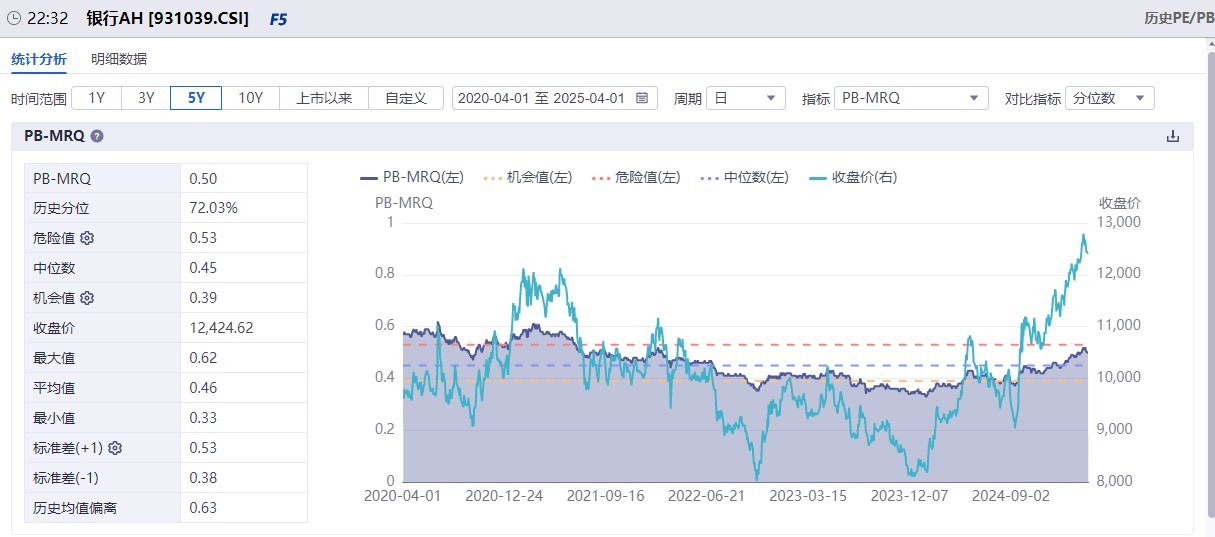Click the 标准差(-1) value 0.38

coord(203,478)
